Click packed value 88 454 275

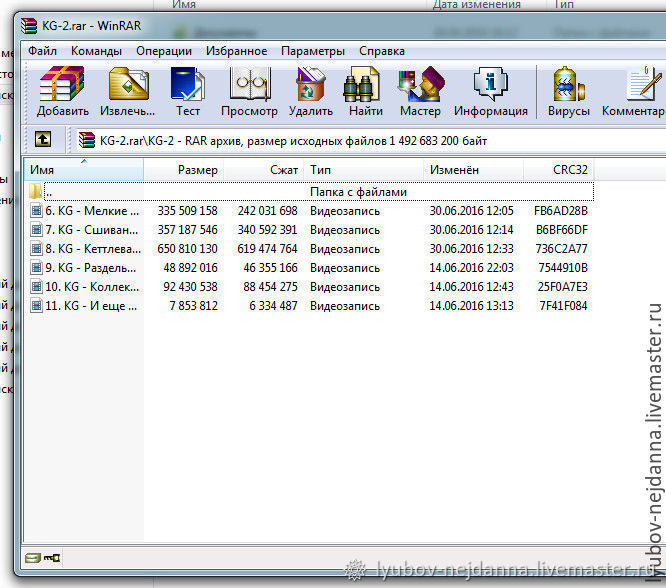coord(270,287)
